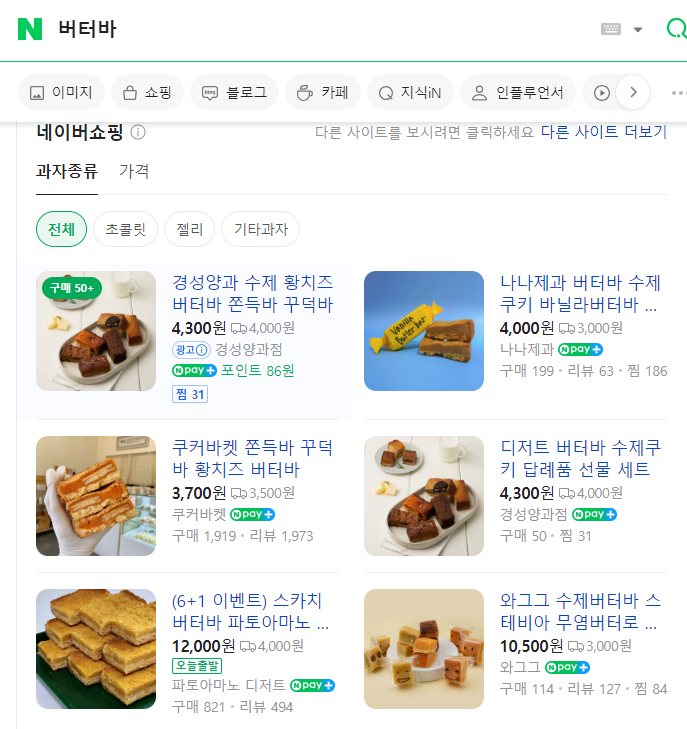This screenshot has height=729, width=687.
Task: Click the green Naver logo
Action: (x=30, y=29)
